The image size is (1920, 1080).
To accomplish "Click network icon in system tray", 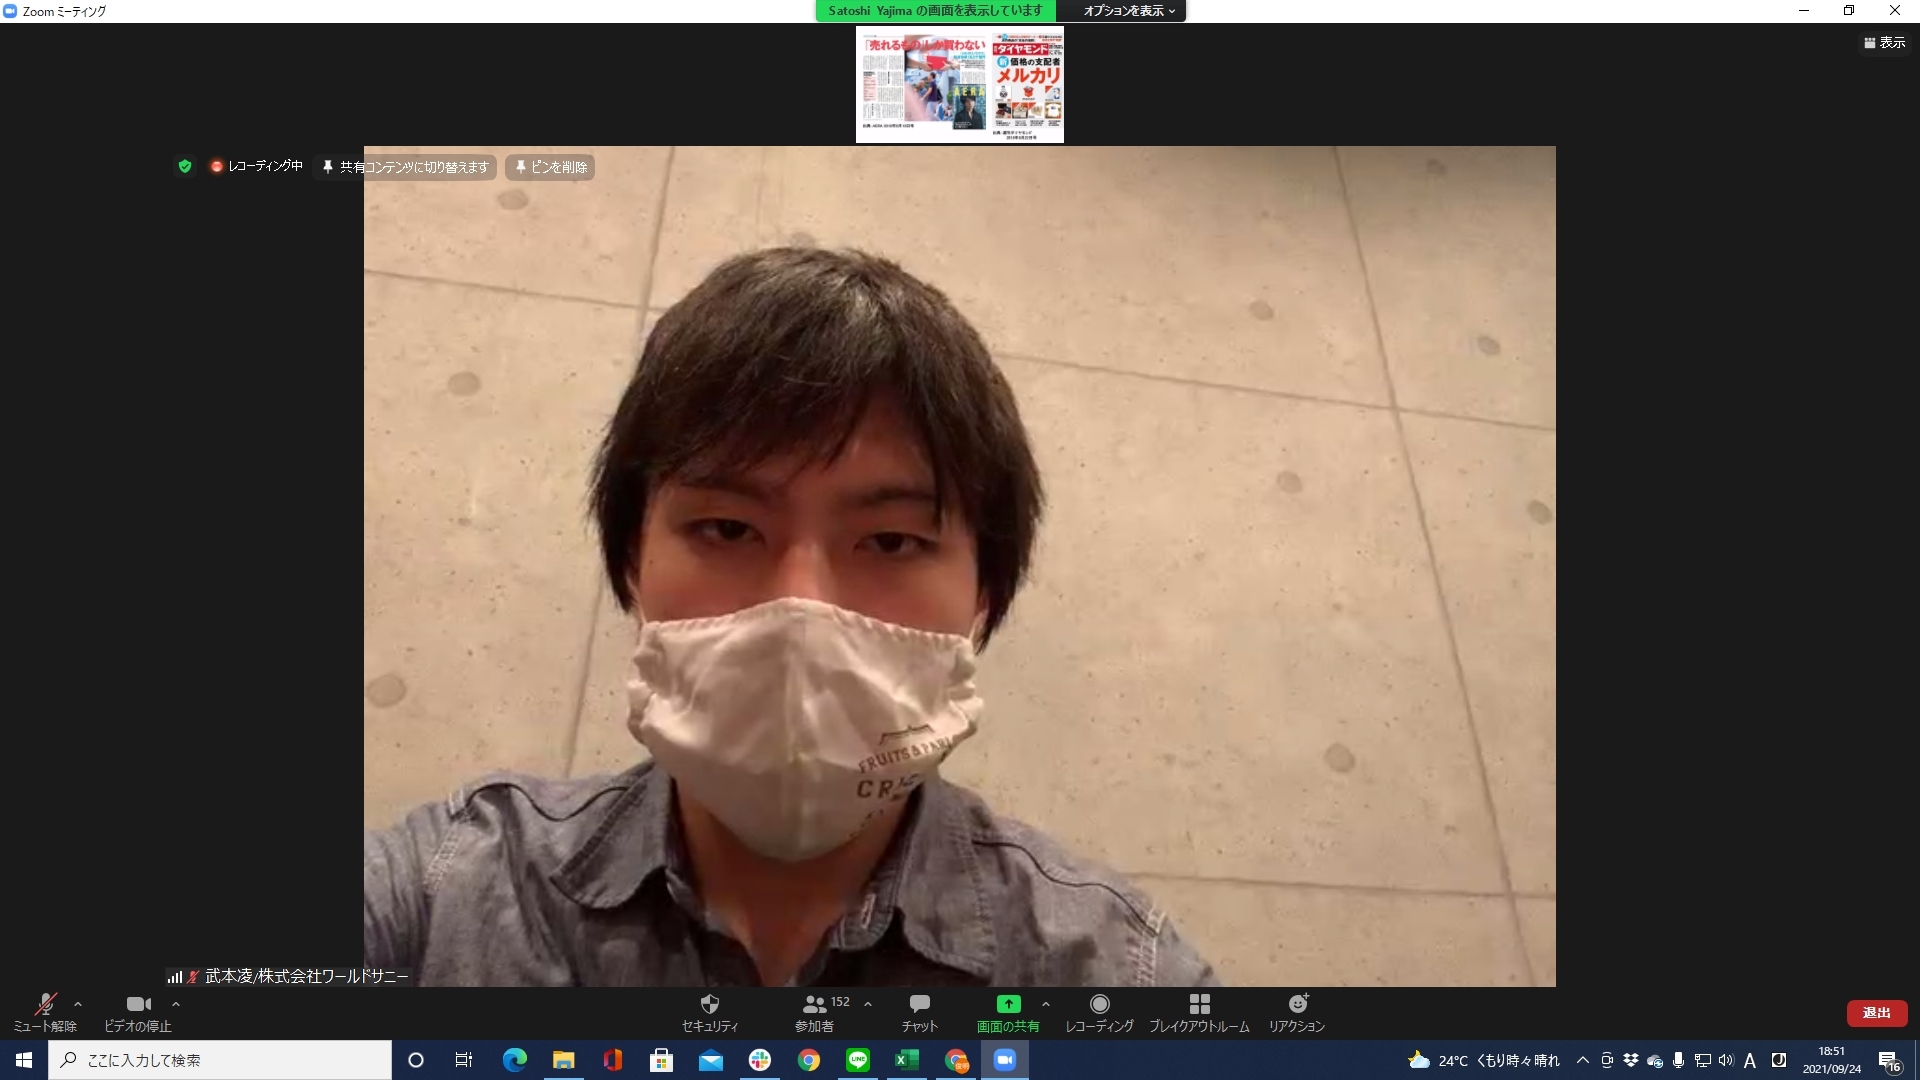I will tap(1702, 1060).
